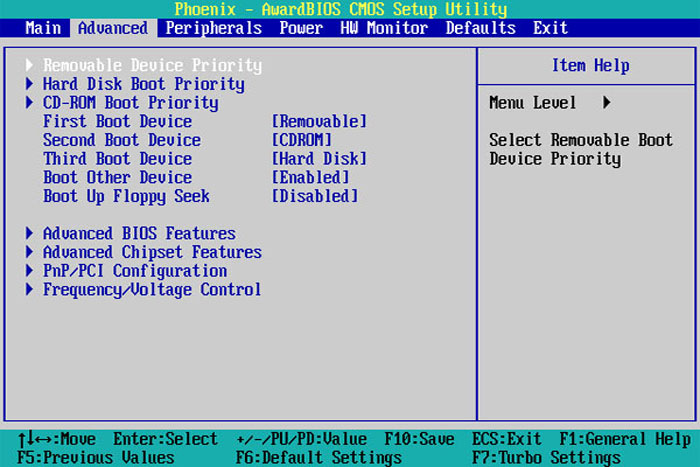Image resolution: width=700 pixels, height=467 pixels.
Task: Click the triangle beside Frequency/Voltage Control
Action: [x=29, y=290]
